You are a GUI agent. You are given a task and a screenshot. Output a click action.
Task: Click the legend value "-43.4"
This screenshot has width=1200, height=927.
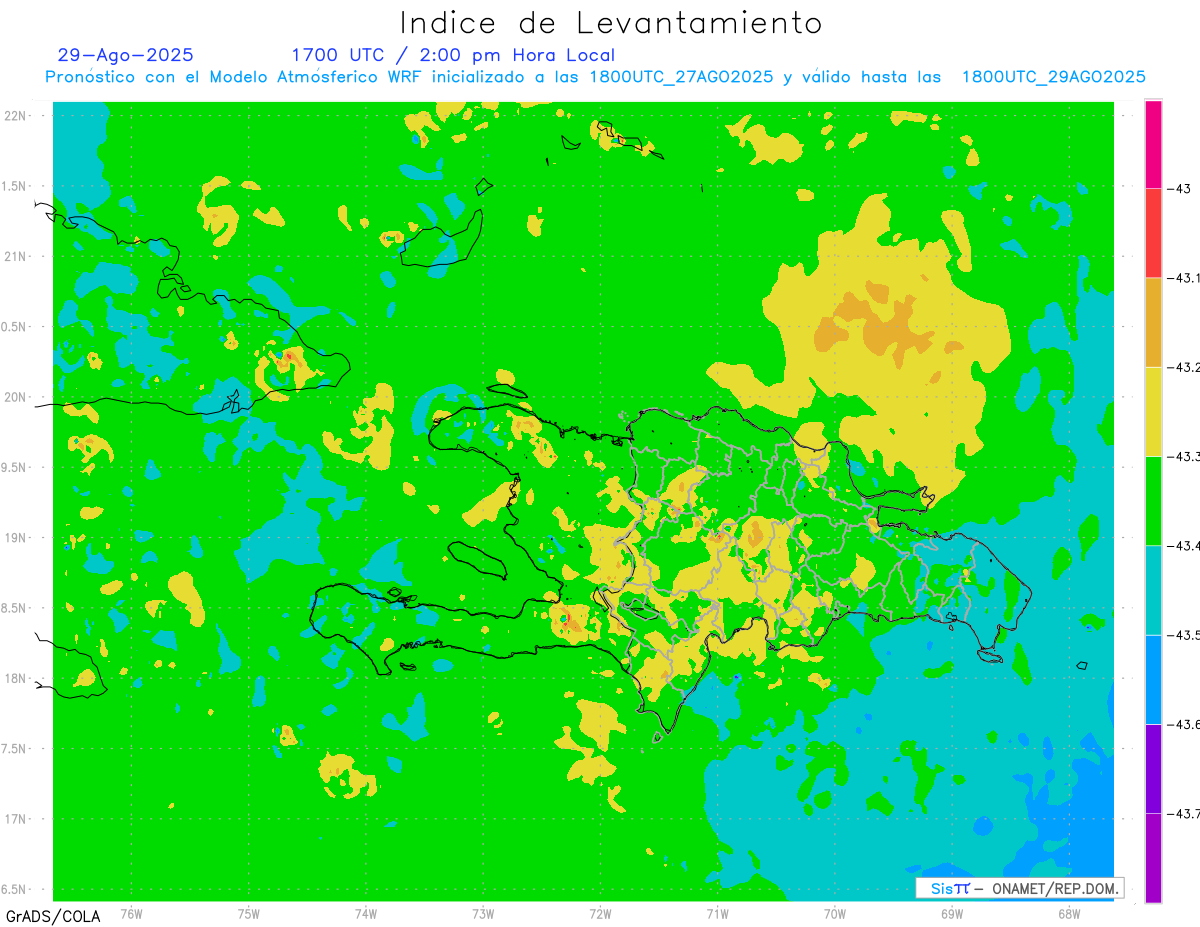(1183, 545)
